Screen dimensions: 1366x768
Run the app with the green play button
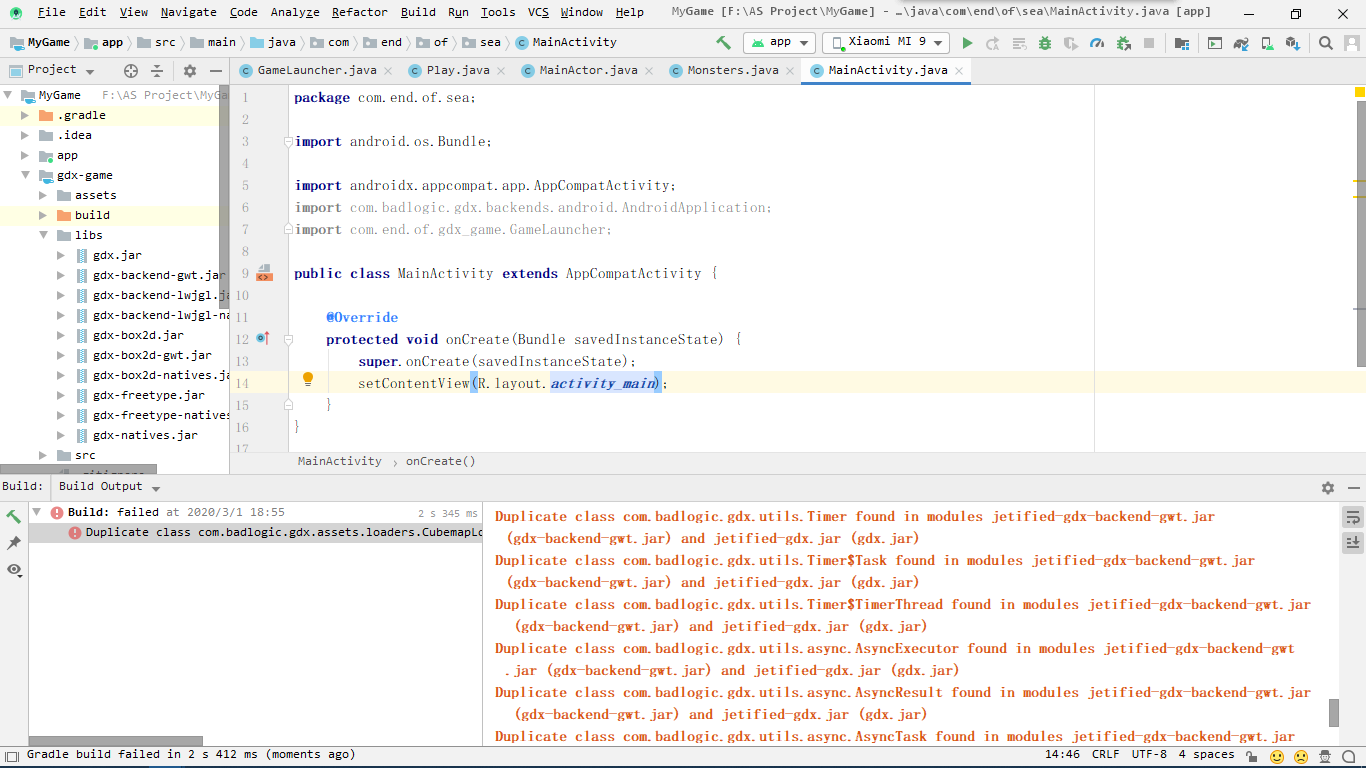coord(967,43)
